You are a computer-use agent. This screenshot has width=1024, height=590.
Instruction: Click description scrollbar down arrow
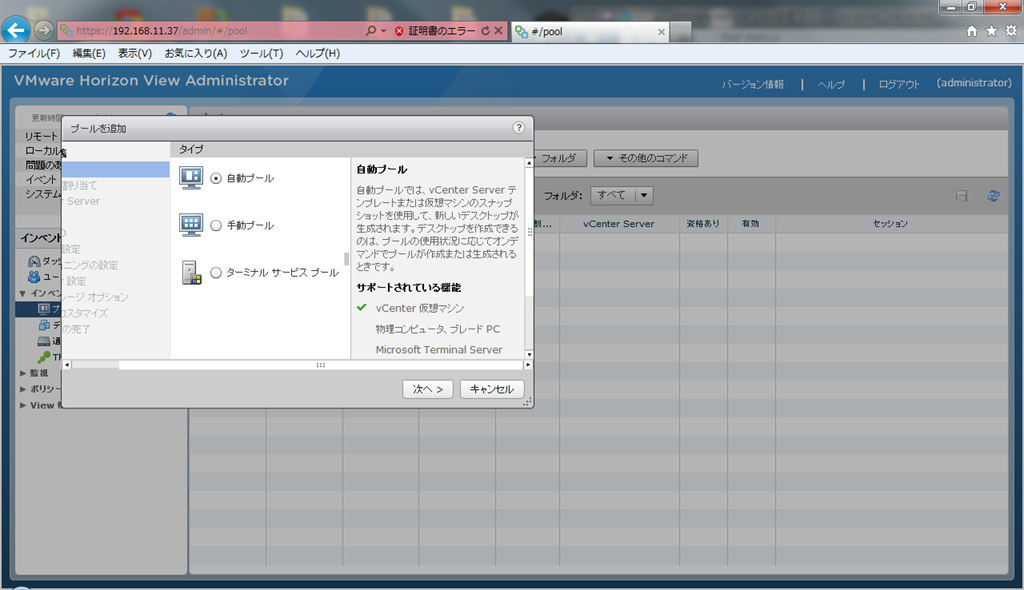(529, 355)
